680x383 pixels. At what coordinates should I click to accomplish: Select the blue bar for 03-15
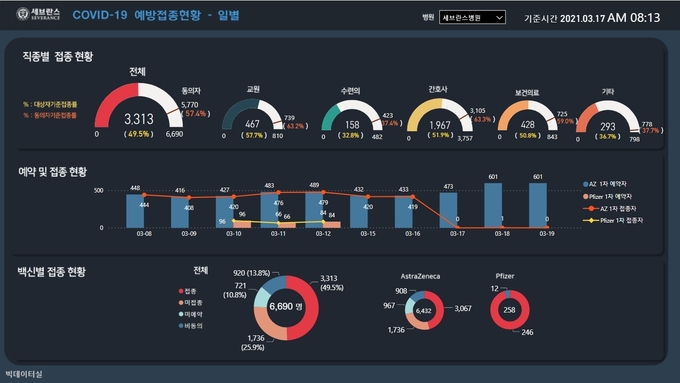coord(359,211)
